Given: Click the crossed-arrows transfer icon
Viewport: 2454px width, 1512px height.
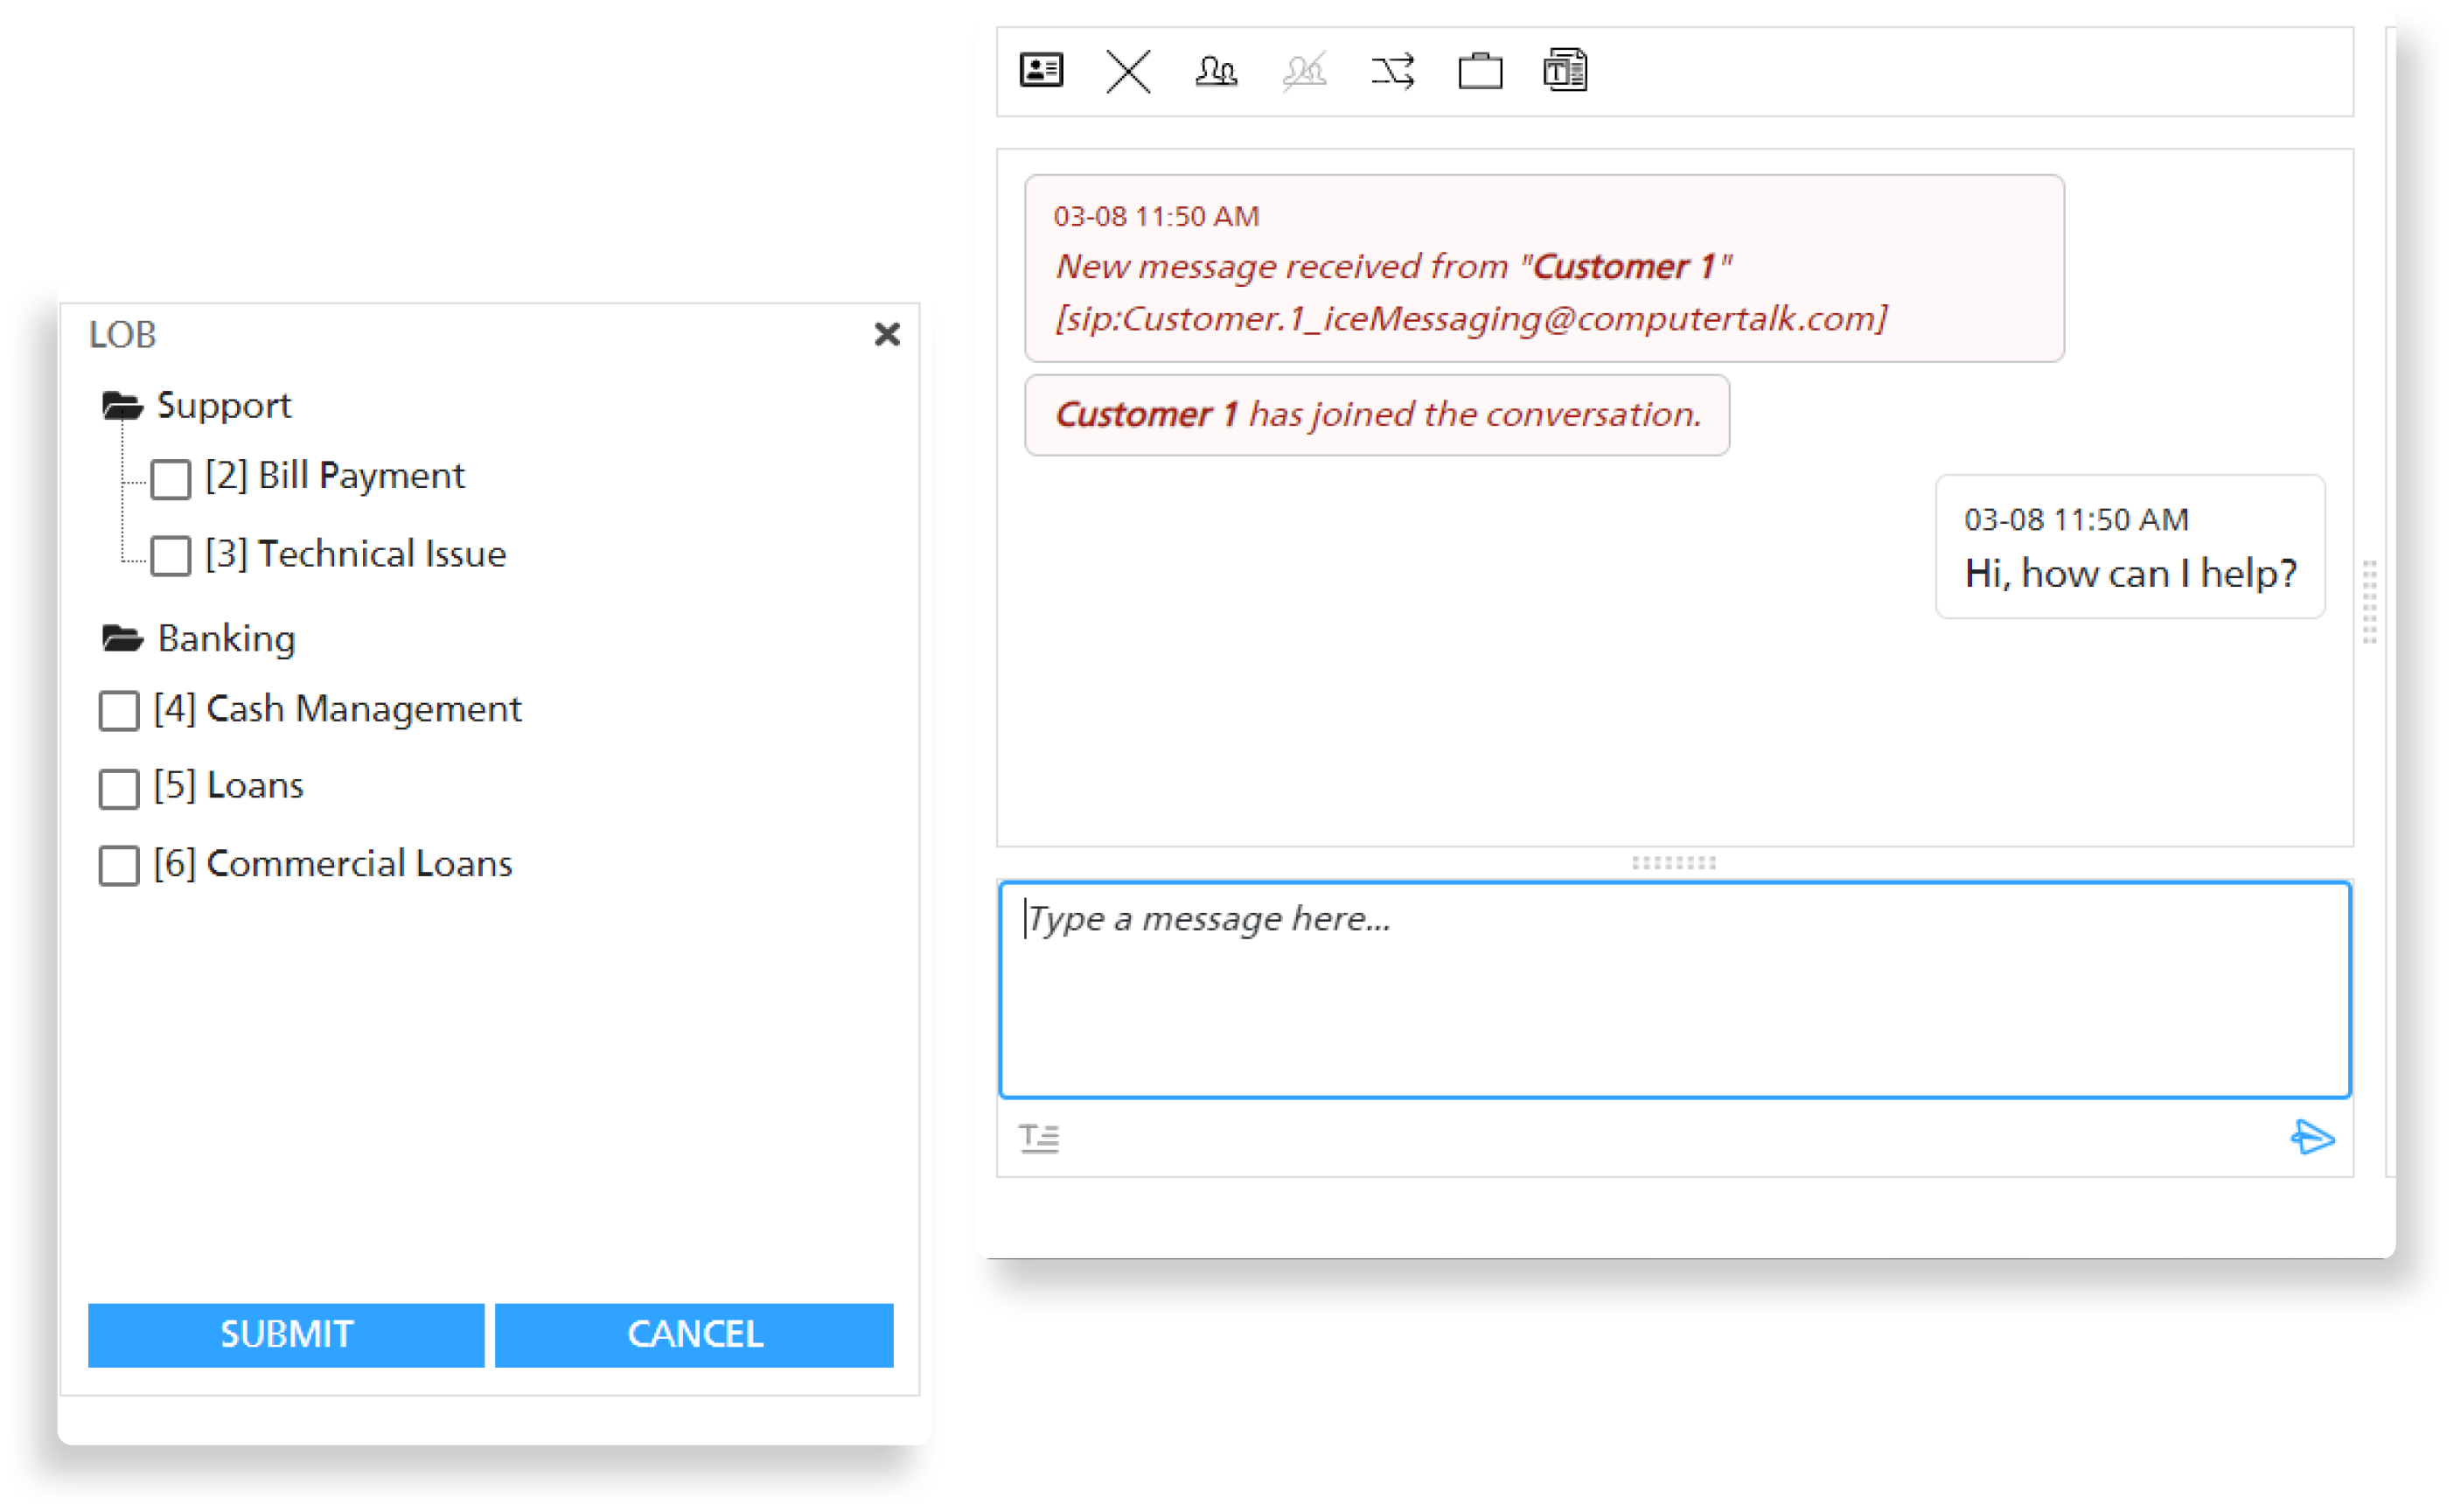Looking at the screenshot, I should click(1392, 71).
